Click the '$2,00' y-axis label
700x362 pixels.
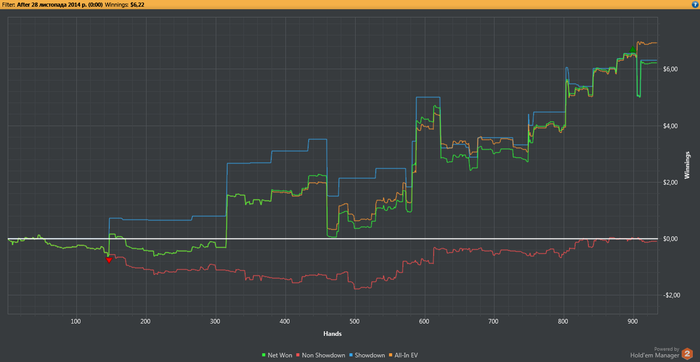coord(672,182)
